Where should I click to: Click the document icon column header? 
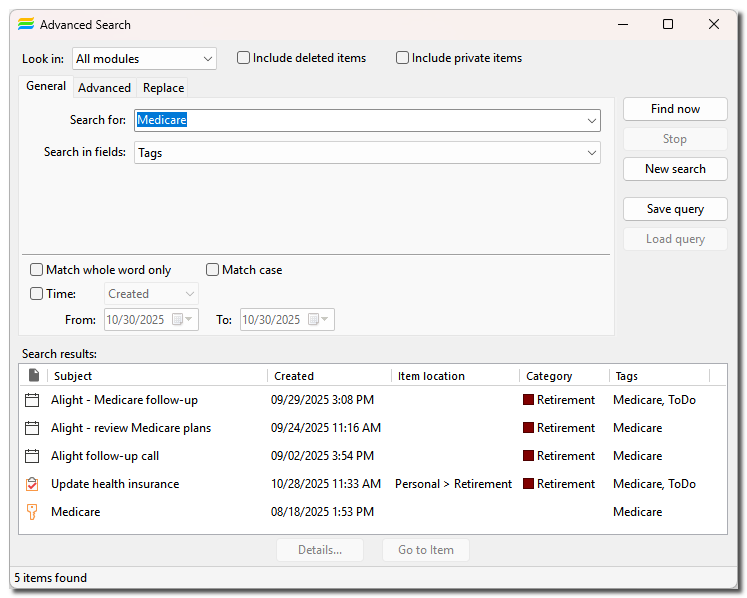pos(33,376)
